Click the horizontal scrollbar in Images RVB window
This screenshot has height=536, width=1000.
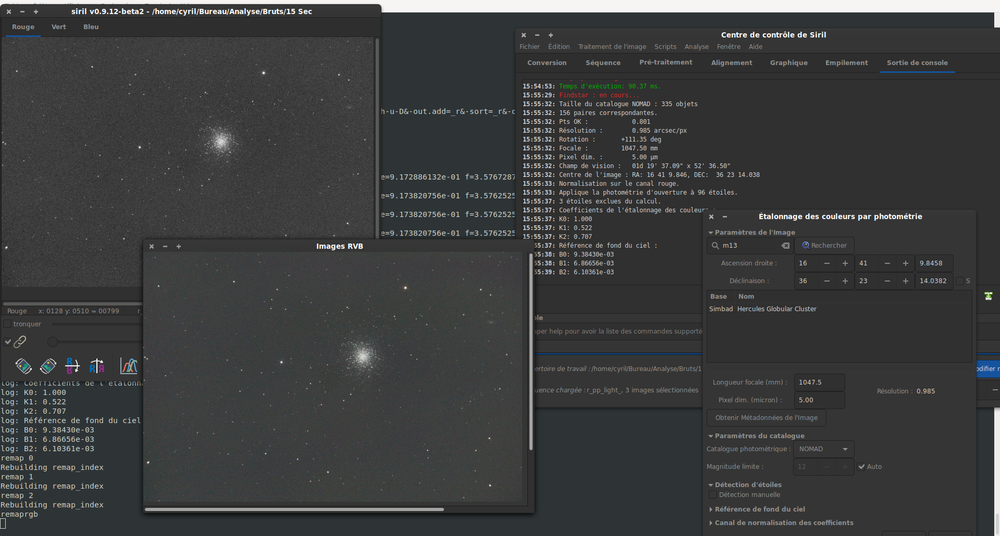[x=294, y=509]
